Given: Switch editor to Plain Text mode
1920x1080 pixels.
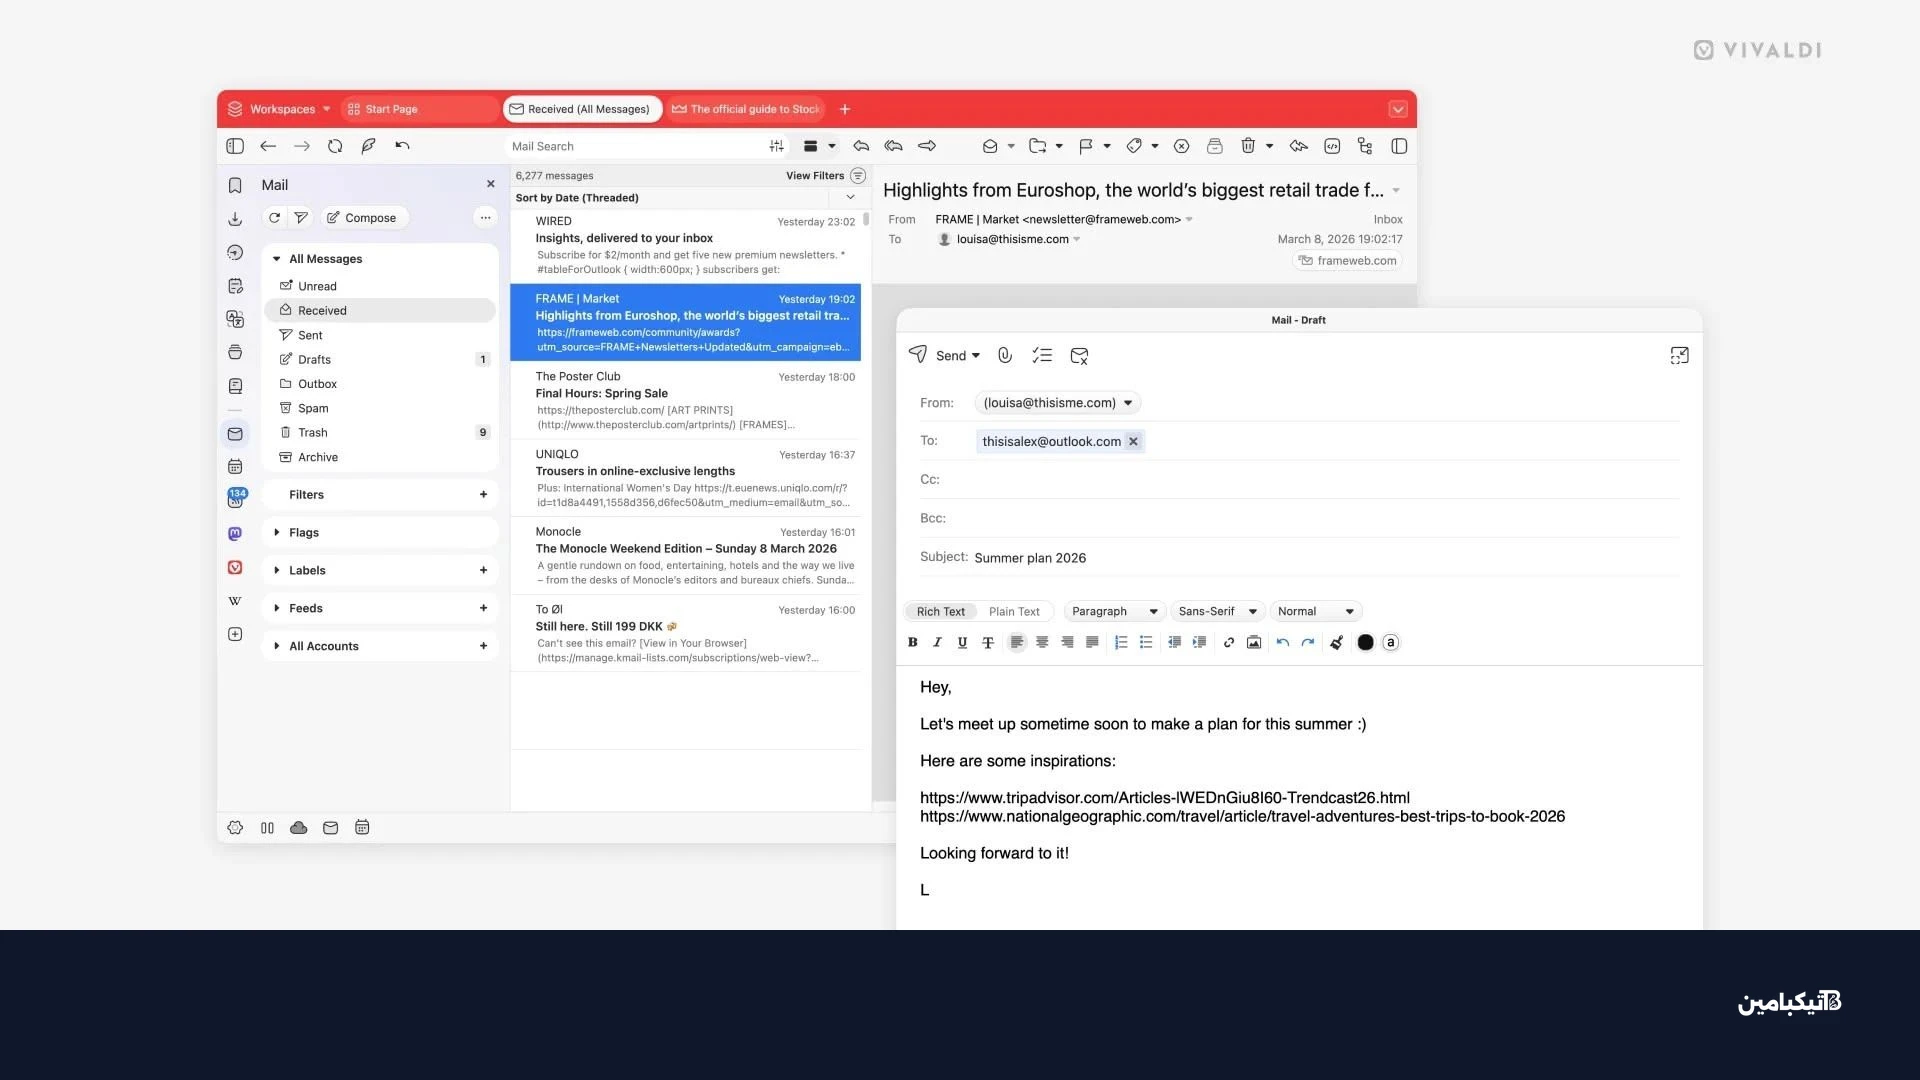Looking at the screenshot, I should coord(1014,611).
